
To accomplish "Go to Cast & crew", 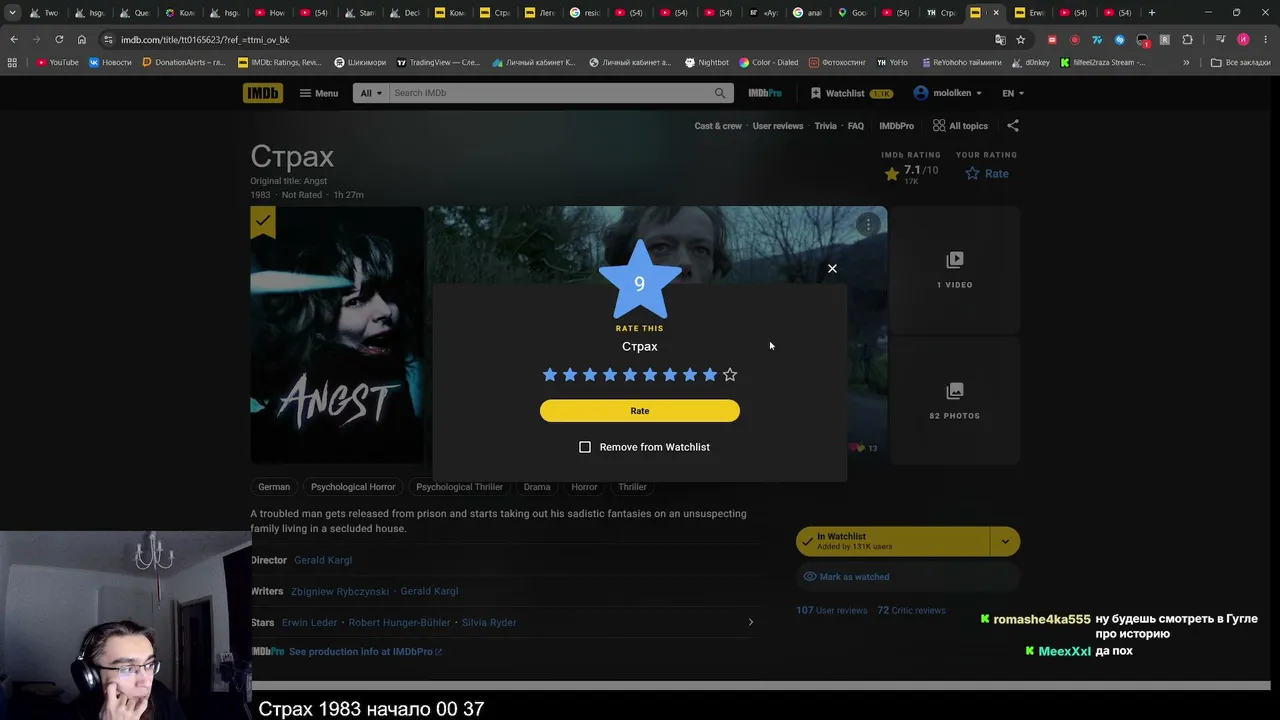I will coord(718,126).
